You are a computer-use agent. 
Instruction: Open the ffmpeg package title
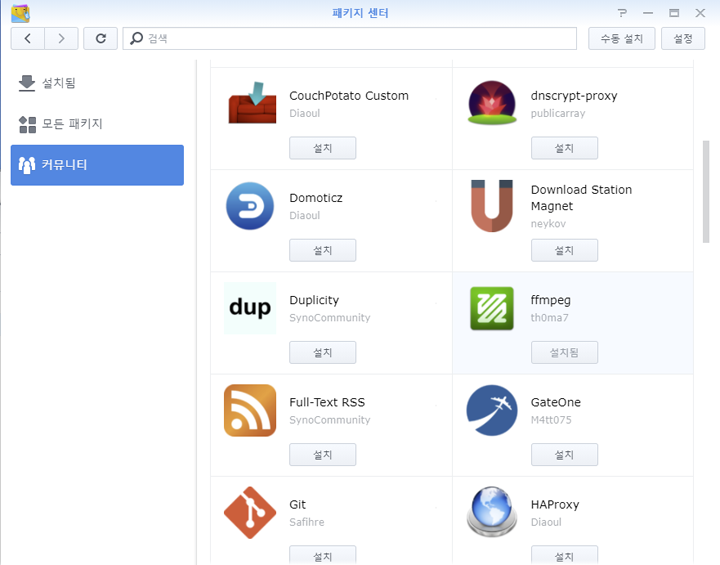tap(551, 300)
